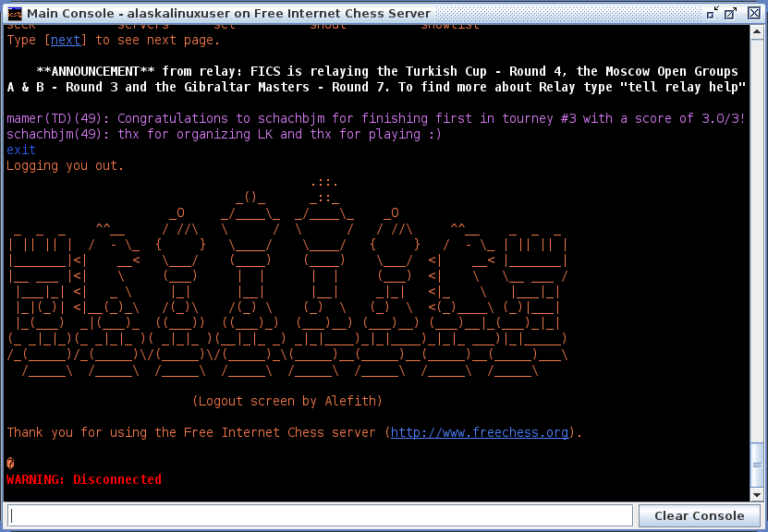768x532 pixels.
Task: Click the empty scrollbar track mid-console
Action: 757,240
